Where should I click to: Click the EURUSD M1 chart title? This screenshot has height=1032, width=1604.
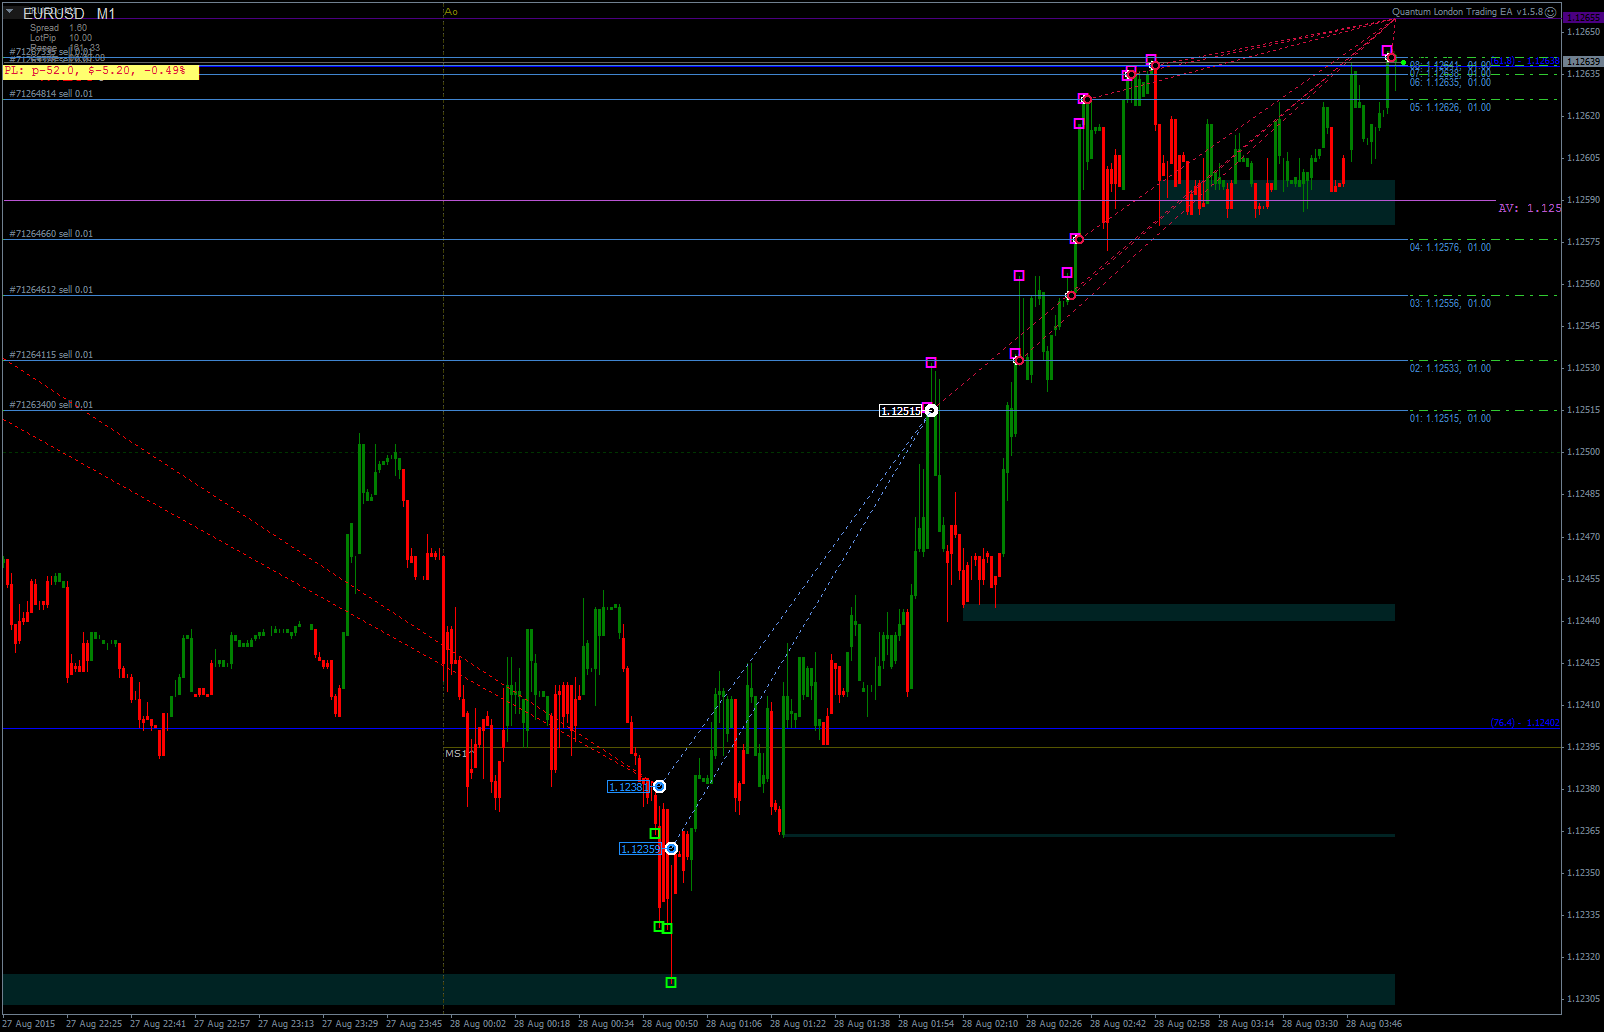click(x=69, y=14)
